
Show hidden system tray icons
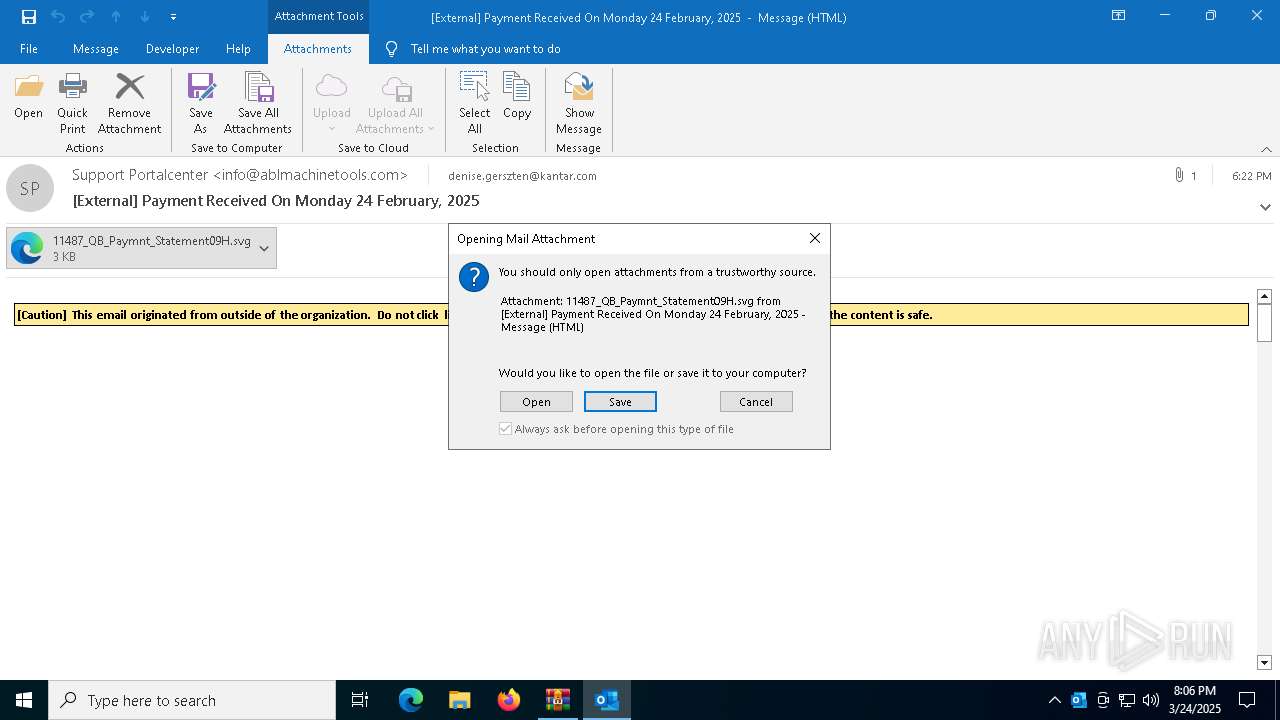(1054, 700)
